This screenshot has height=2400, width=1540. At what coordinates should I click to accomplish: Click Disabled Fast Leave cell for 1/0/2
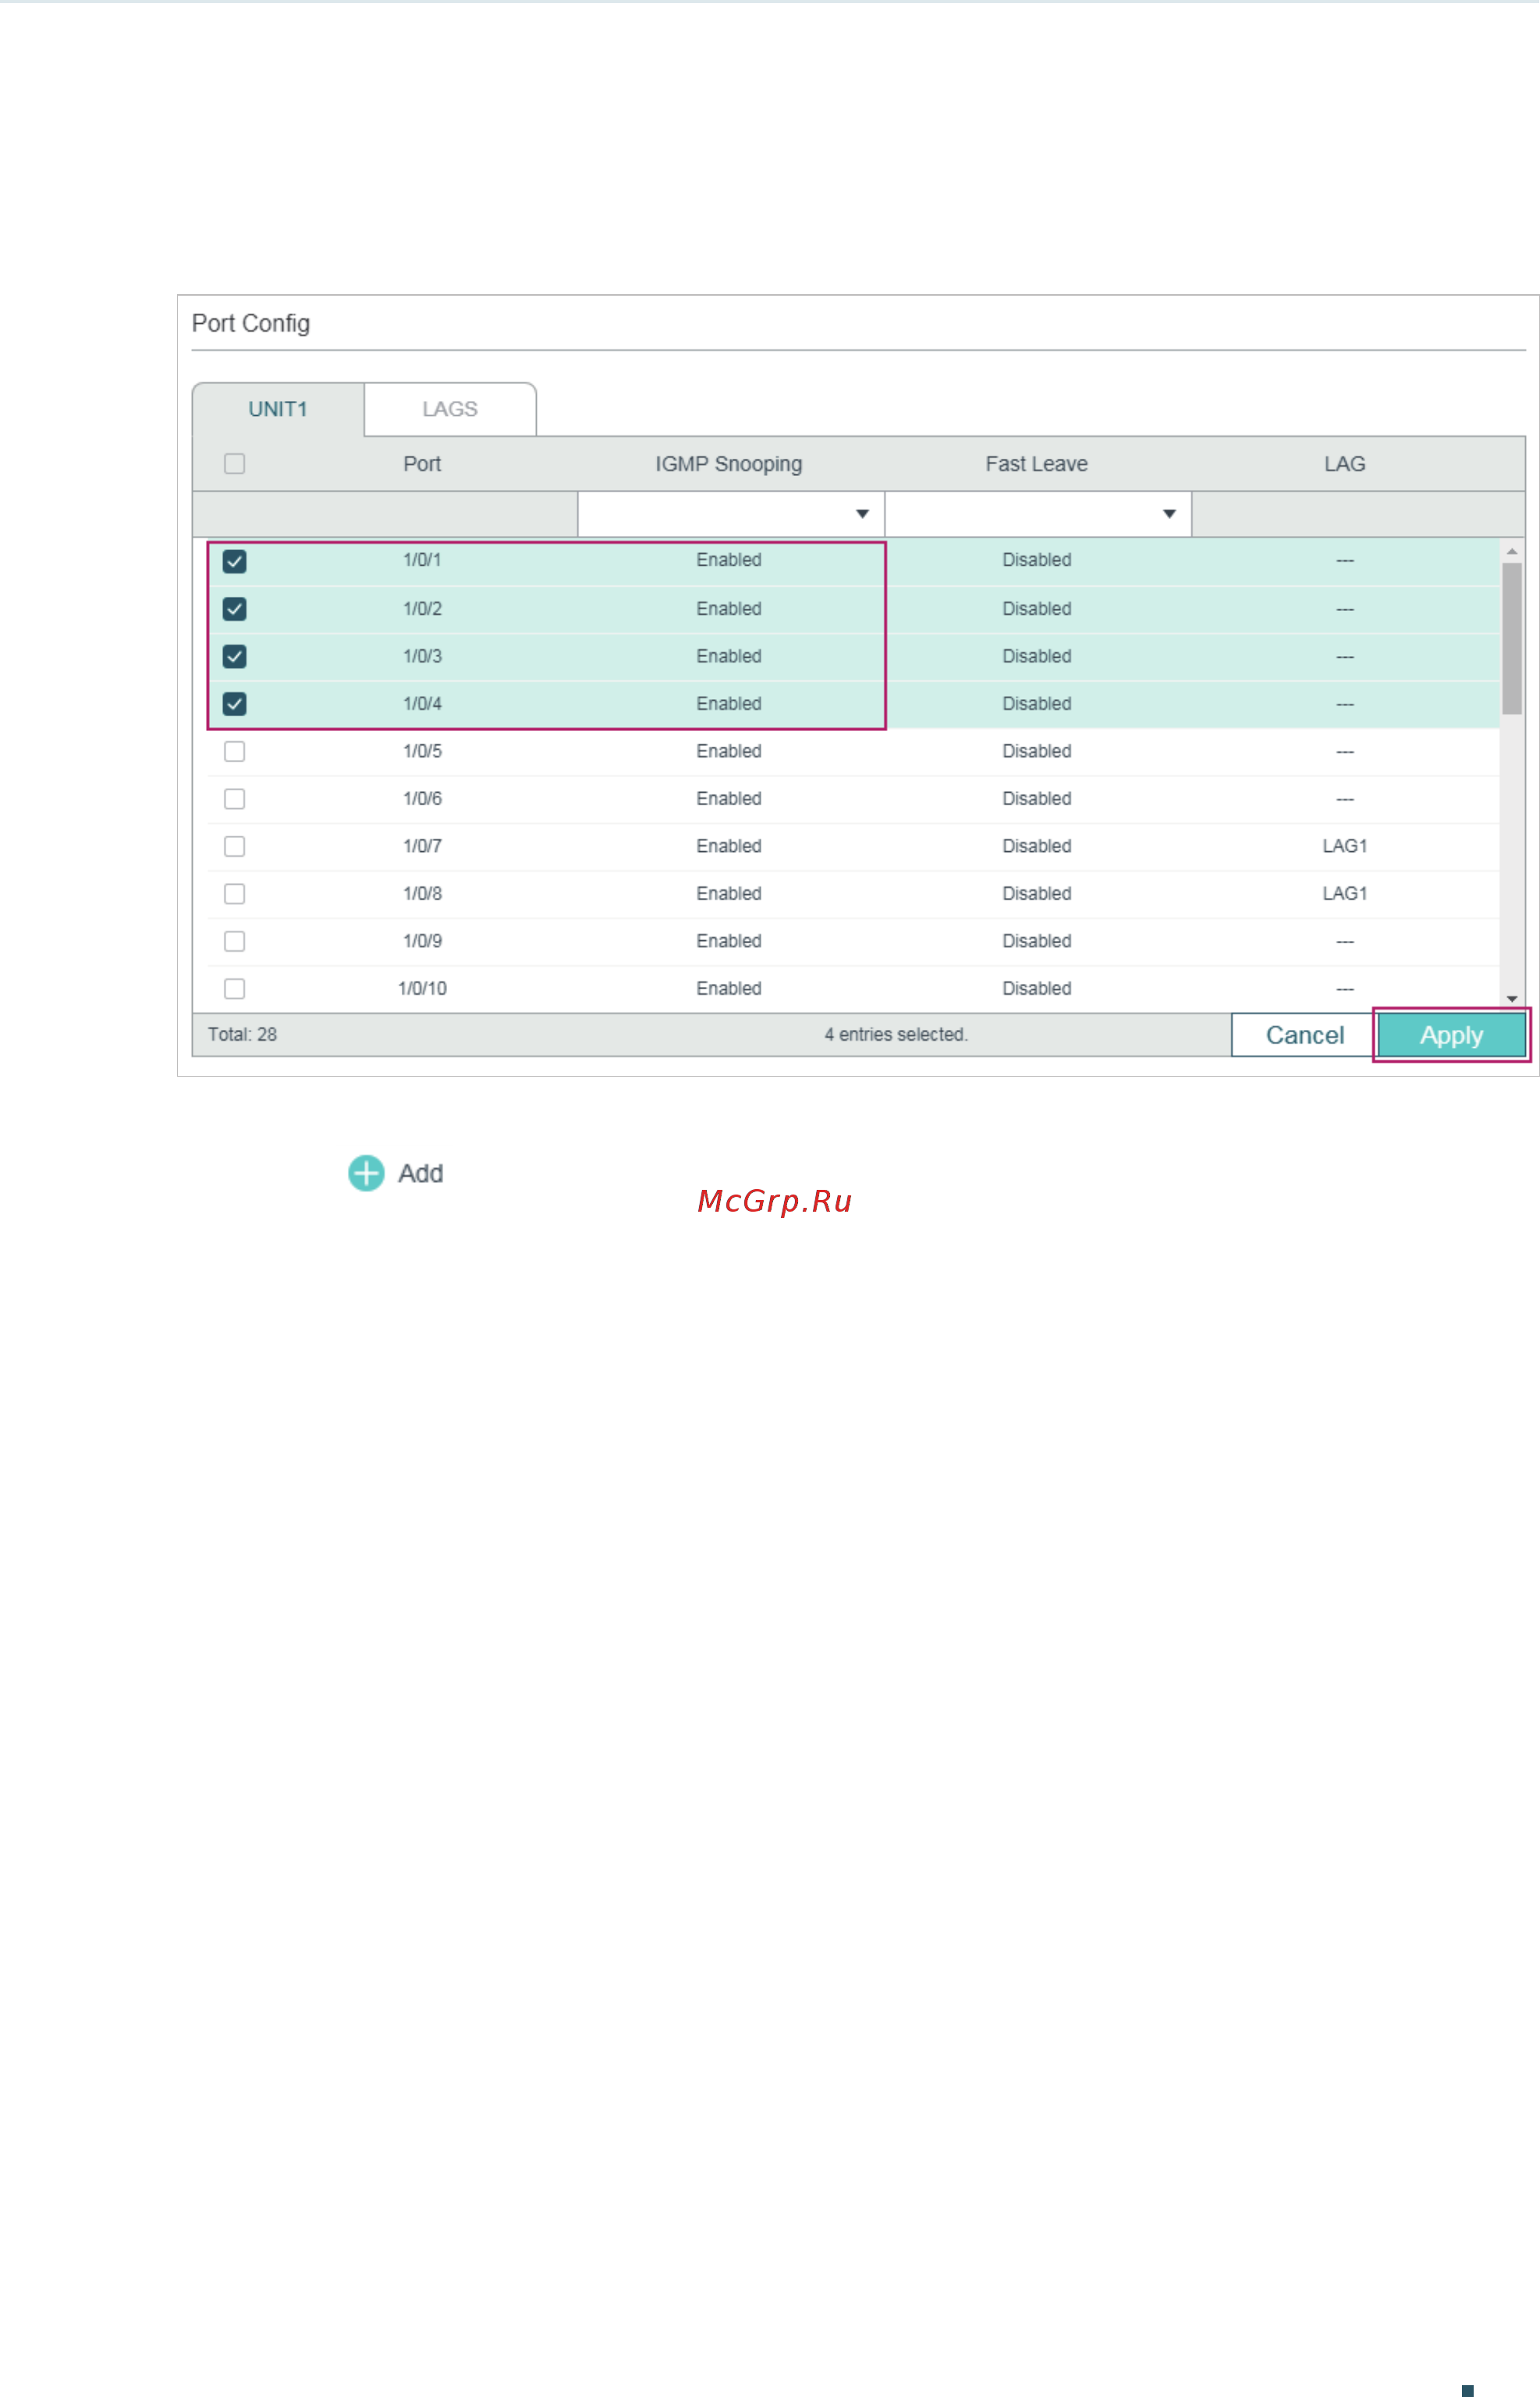(1037, 609)
